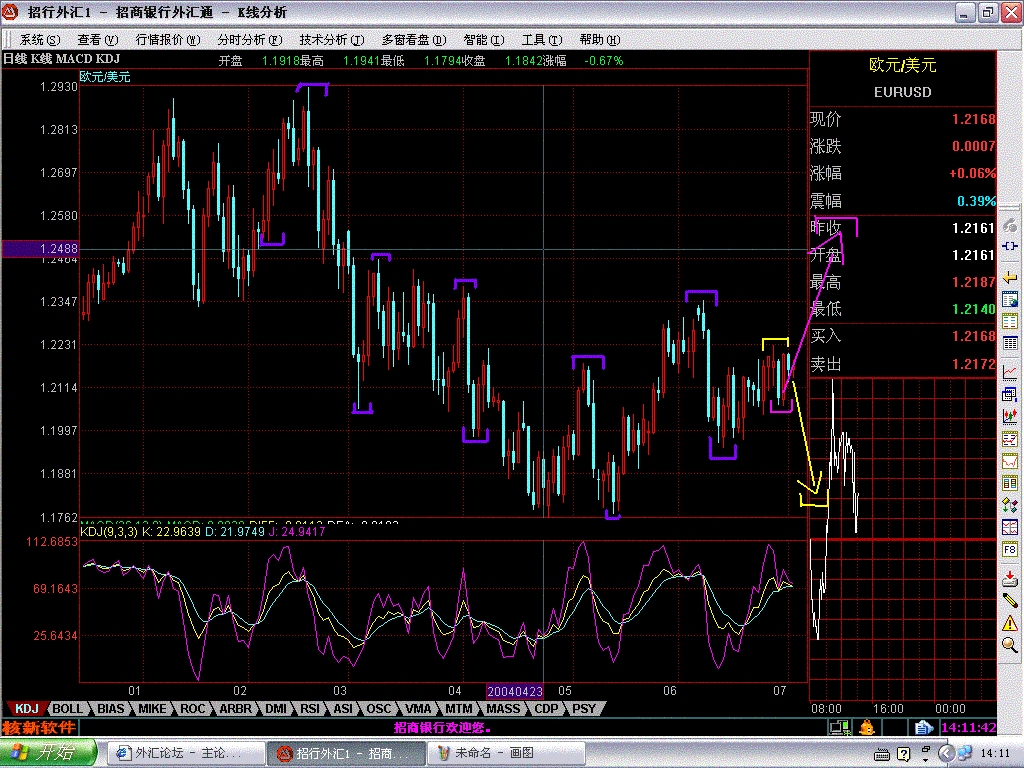Click the 20040423 date marker on timeline
This screenshot has height=768, width=1024.
pyautogui.click(x=514, y=691)
